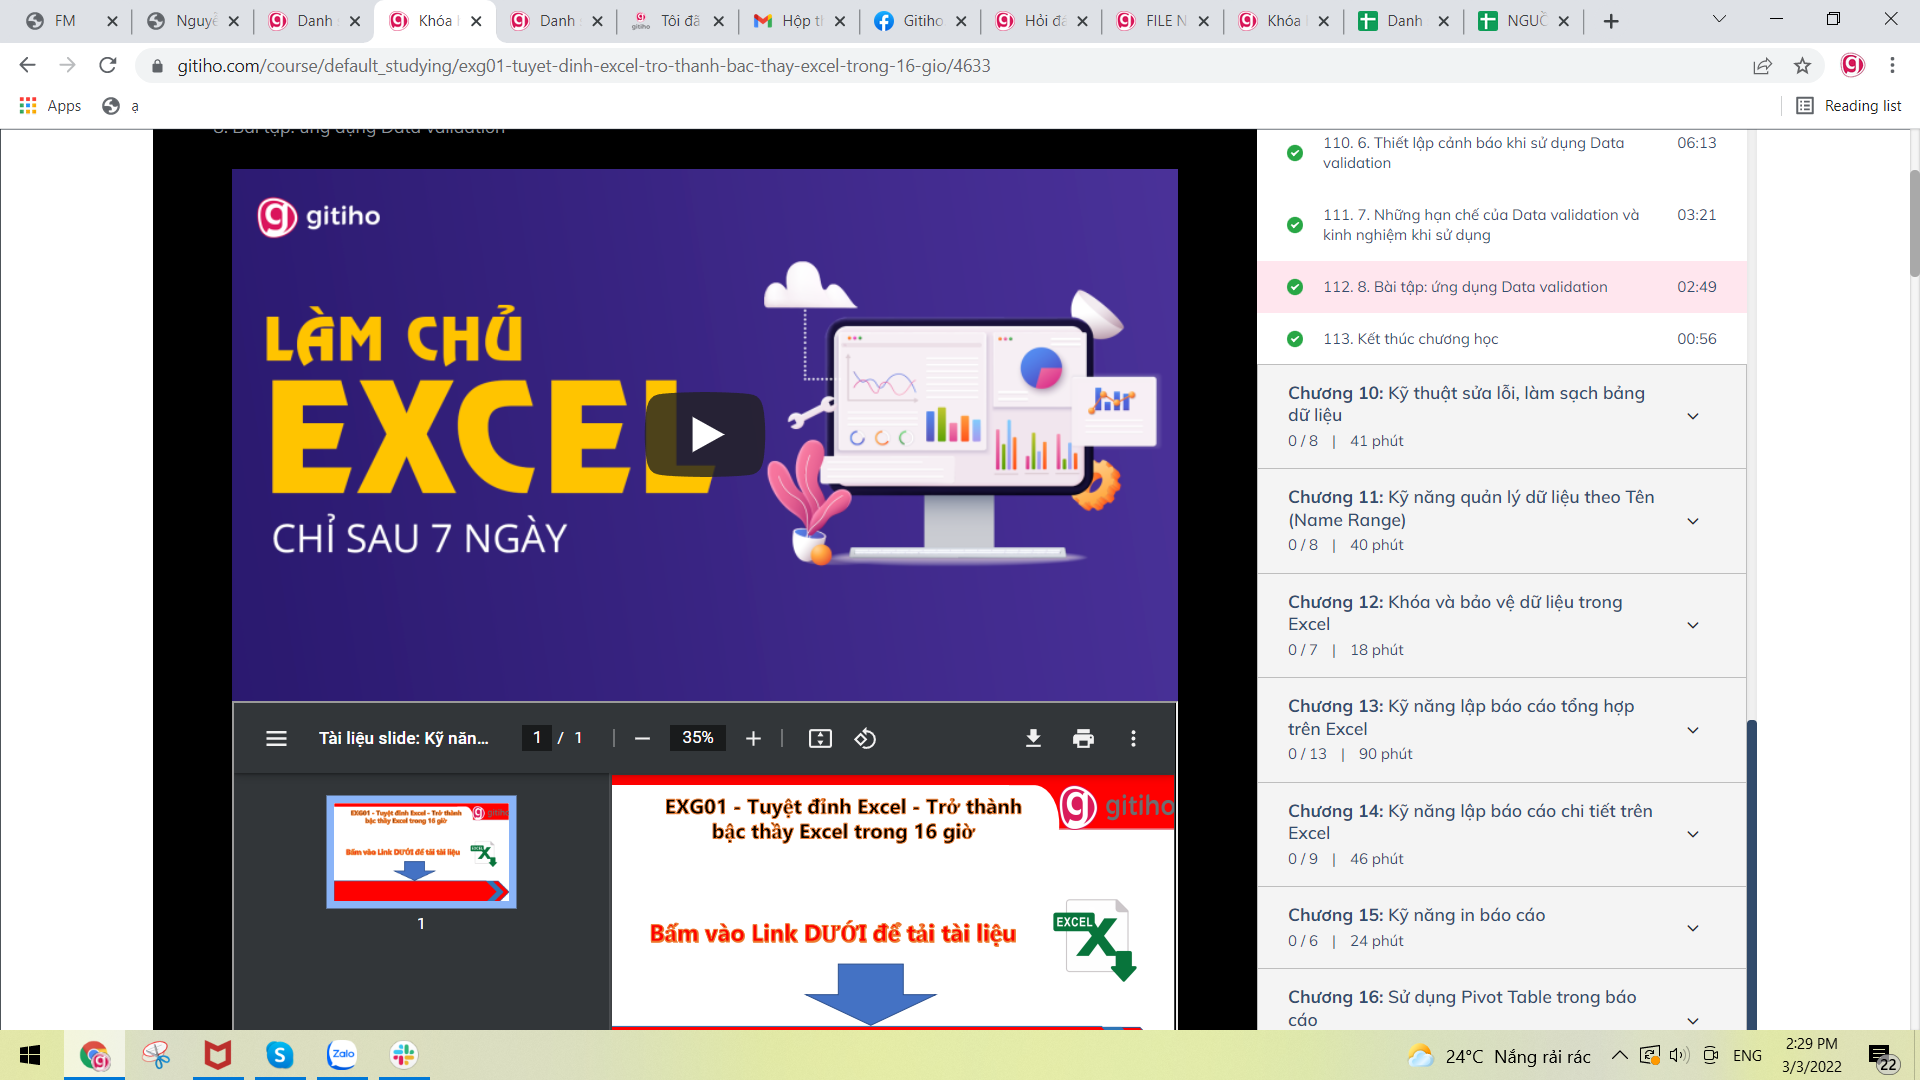Open the Reading list
The height and width of the screenshot is (1080, 1920).
(x=1849, y=106)
